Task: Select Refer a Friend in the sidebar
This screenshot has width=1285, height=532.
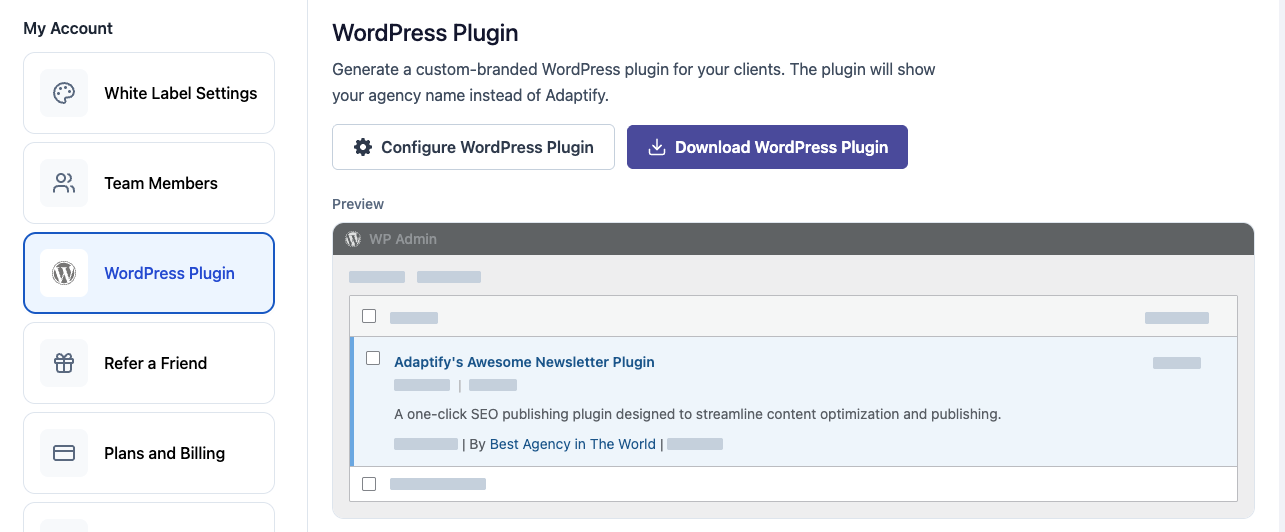Action: point(156,363)
